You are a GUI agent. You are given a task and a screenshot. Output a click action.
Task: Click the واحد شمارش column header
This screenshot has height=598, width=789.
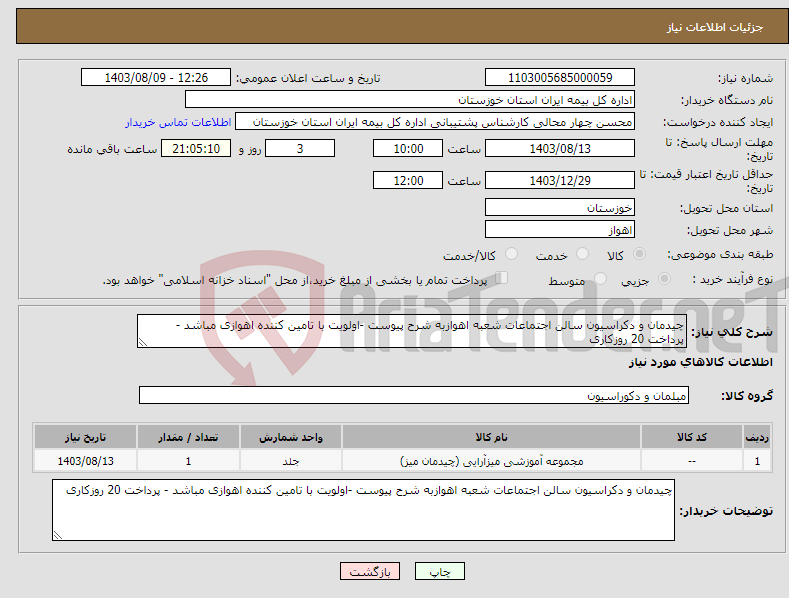pos(291,437)
